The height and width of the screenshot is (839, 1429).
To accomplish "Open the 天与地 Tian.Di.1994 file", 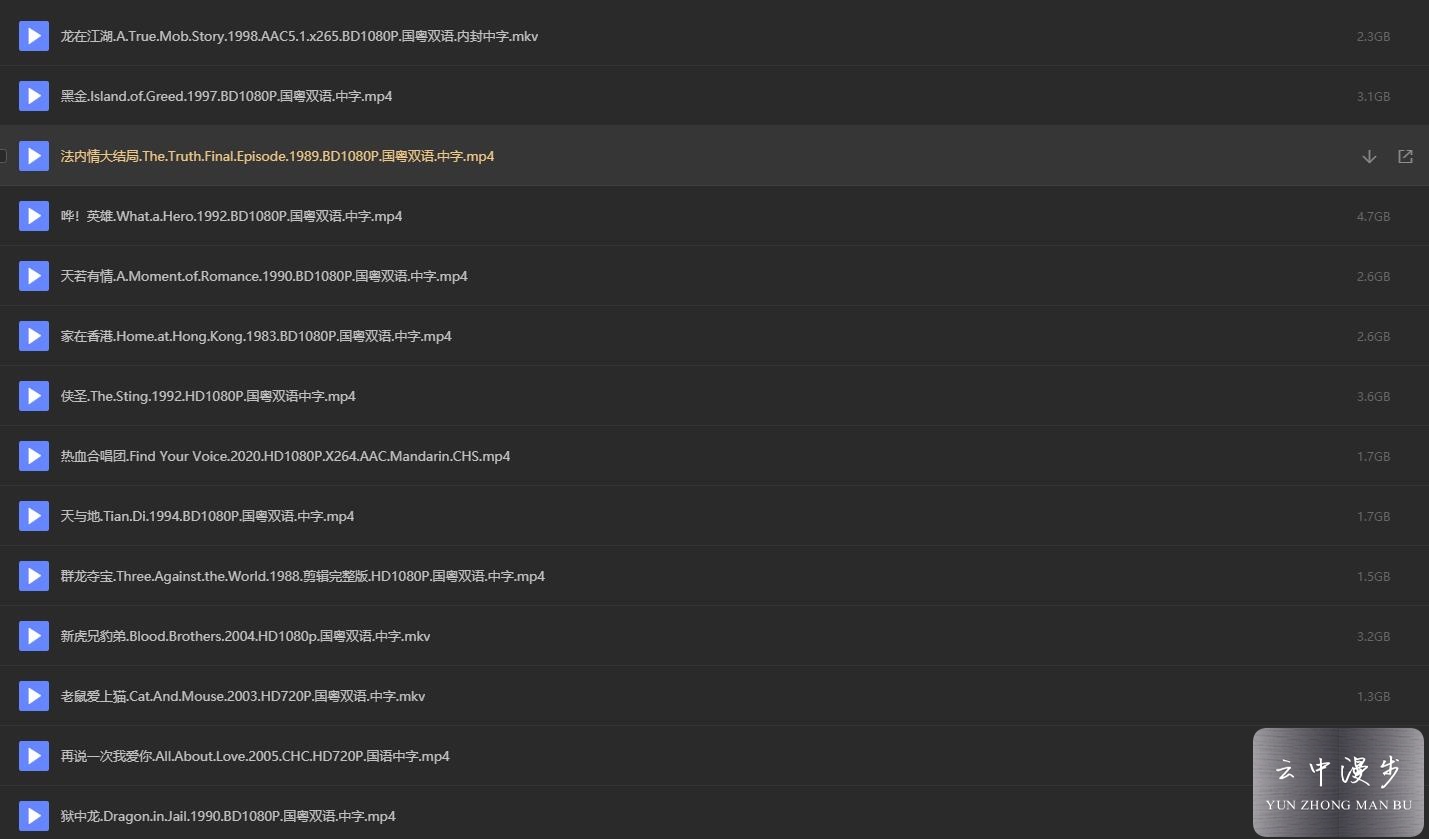I will coord(207,516).
